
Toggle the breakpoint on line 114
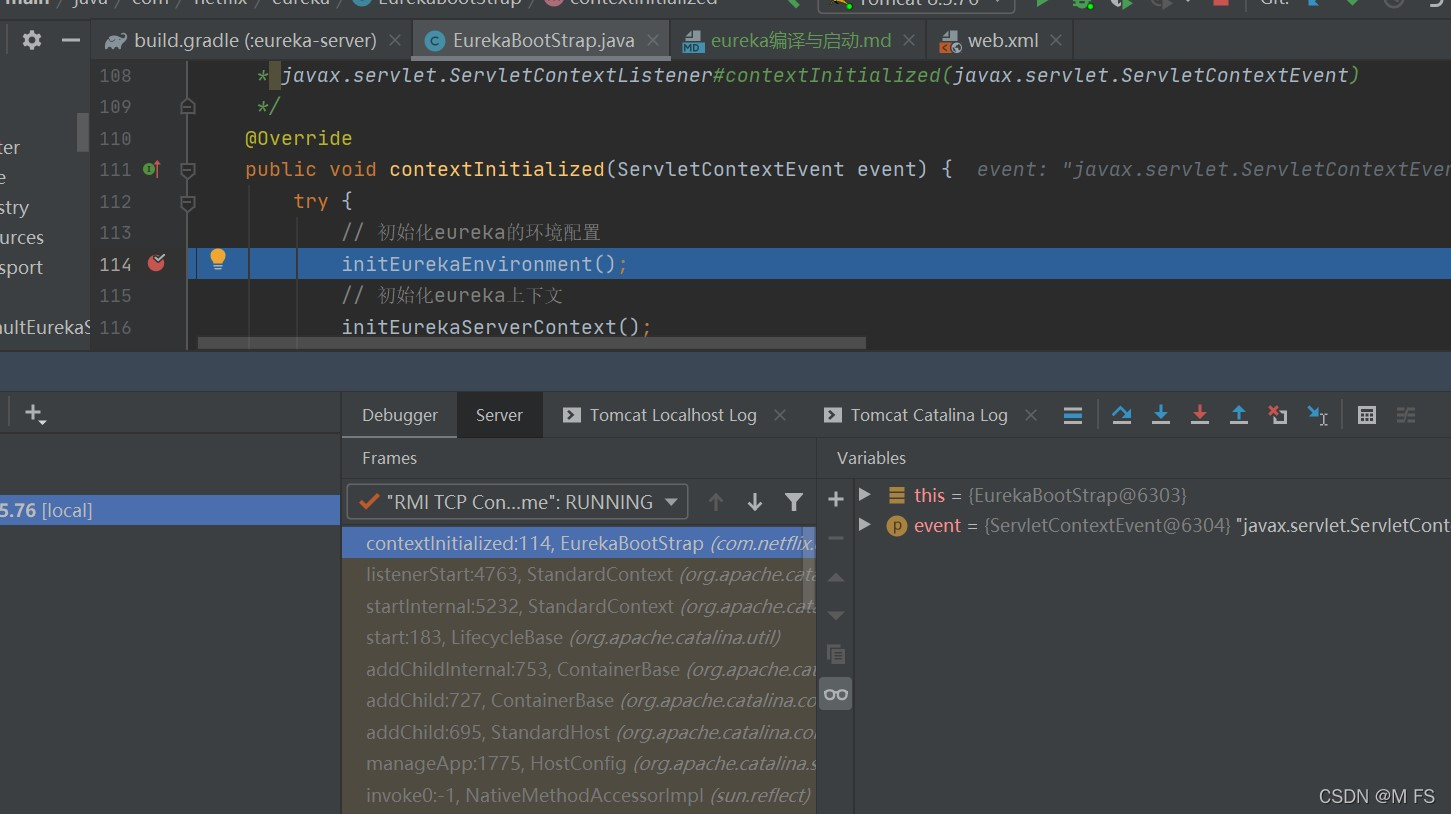click(x=156, y=263)
